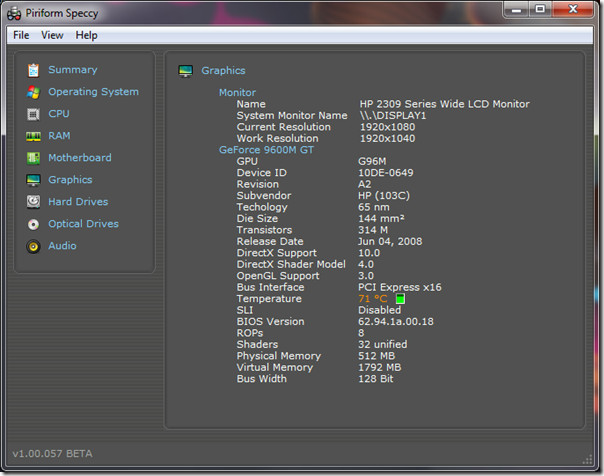Open the Help menu
Screen dimensions: 604x476
(x=86, y=35)
